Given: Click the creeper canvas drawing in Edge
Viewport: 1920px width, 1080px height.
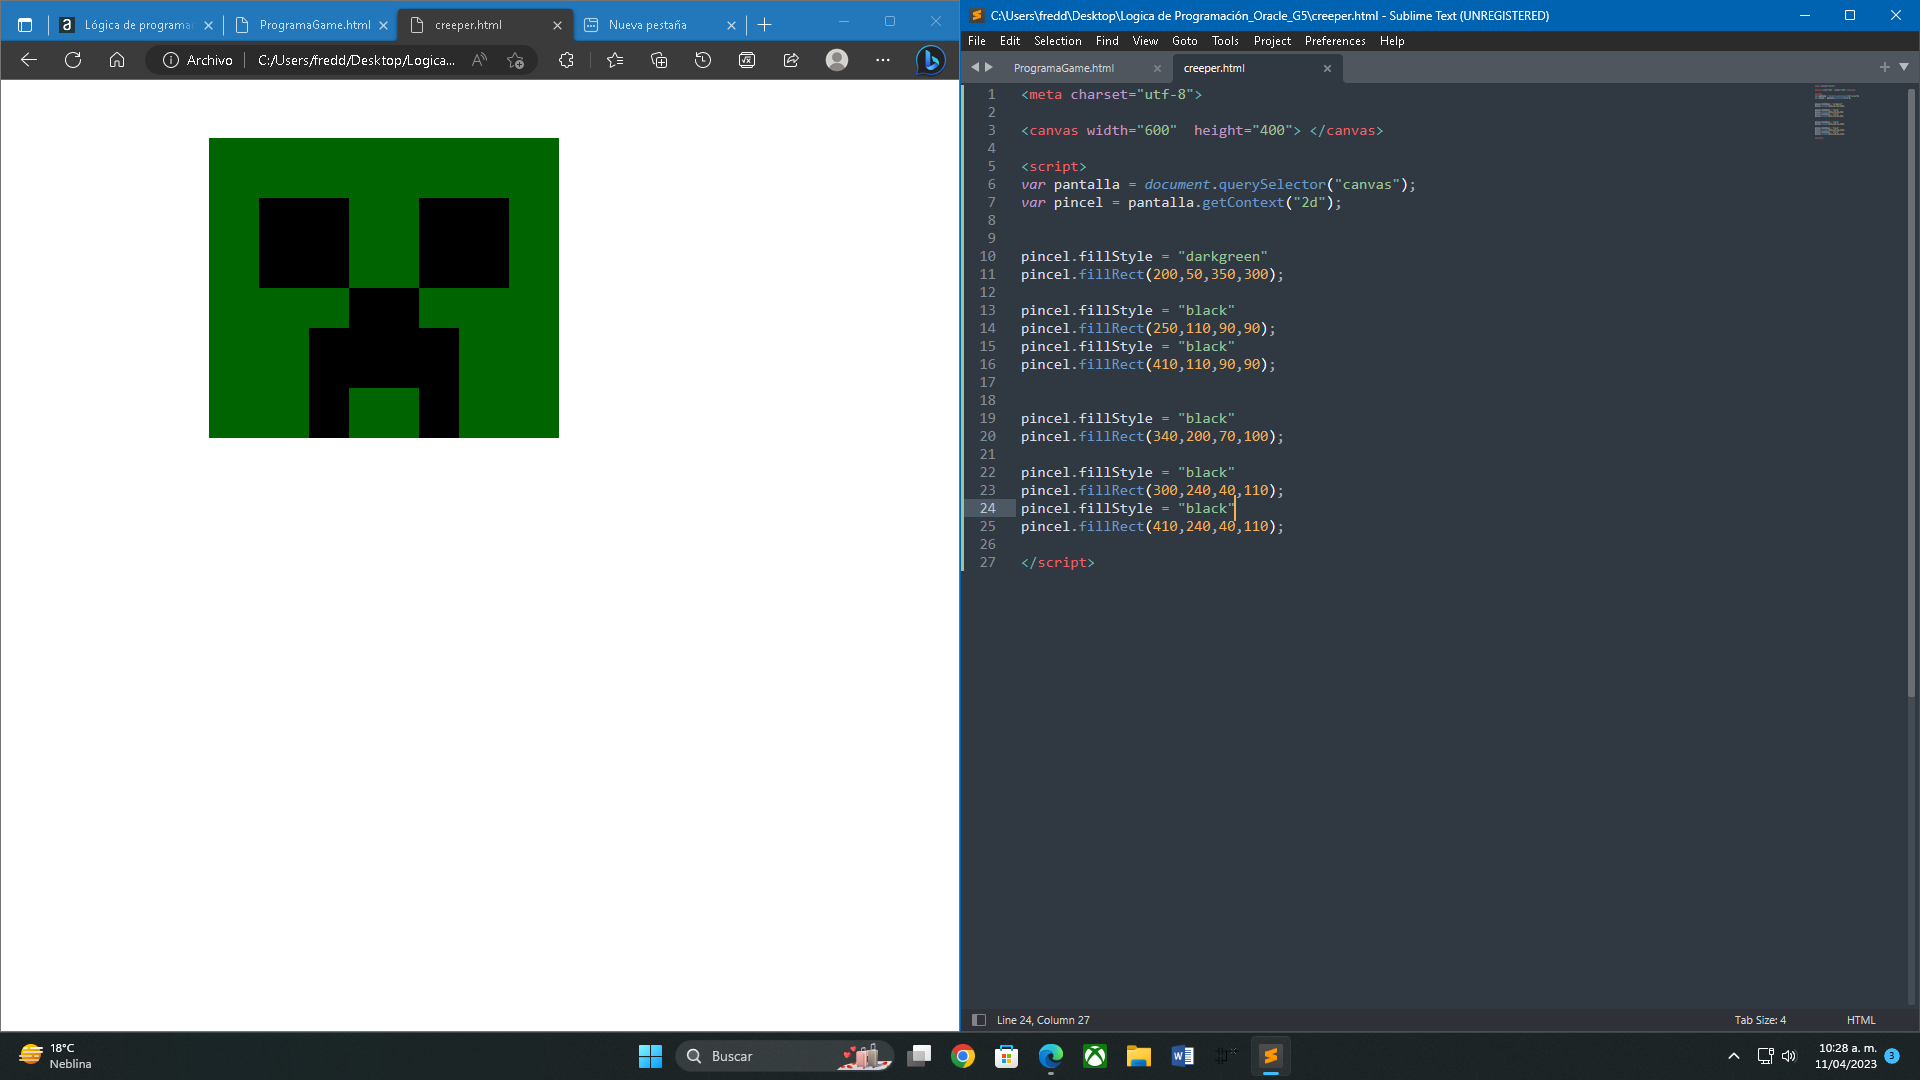Looking at the screenshot, I should tap(384, 288).
